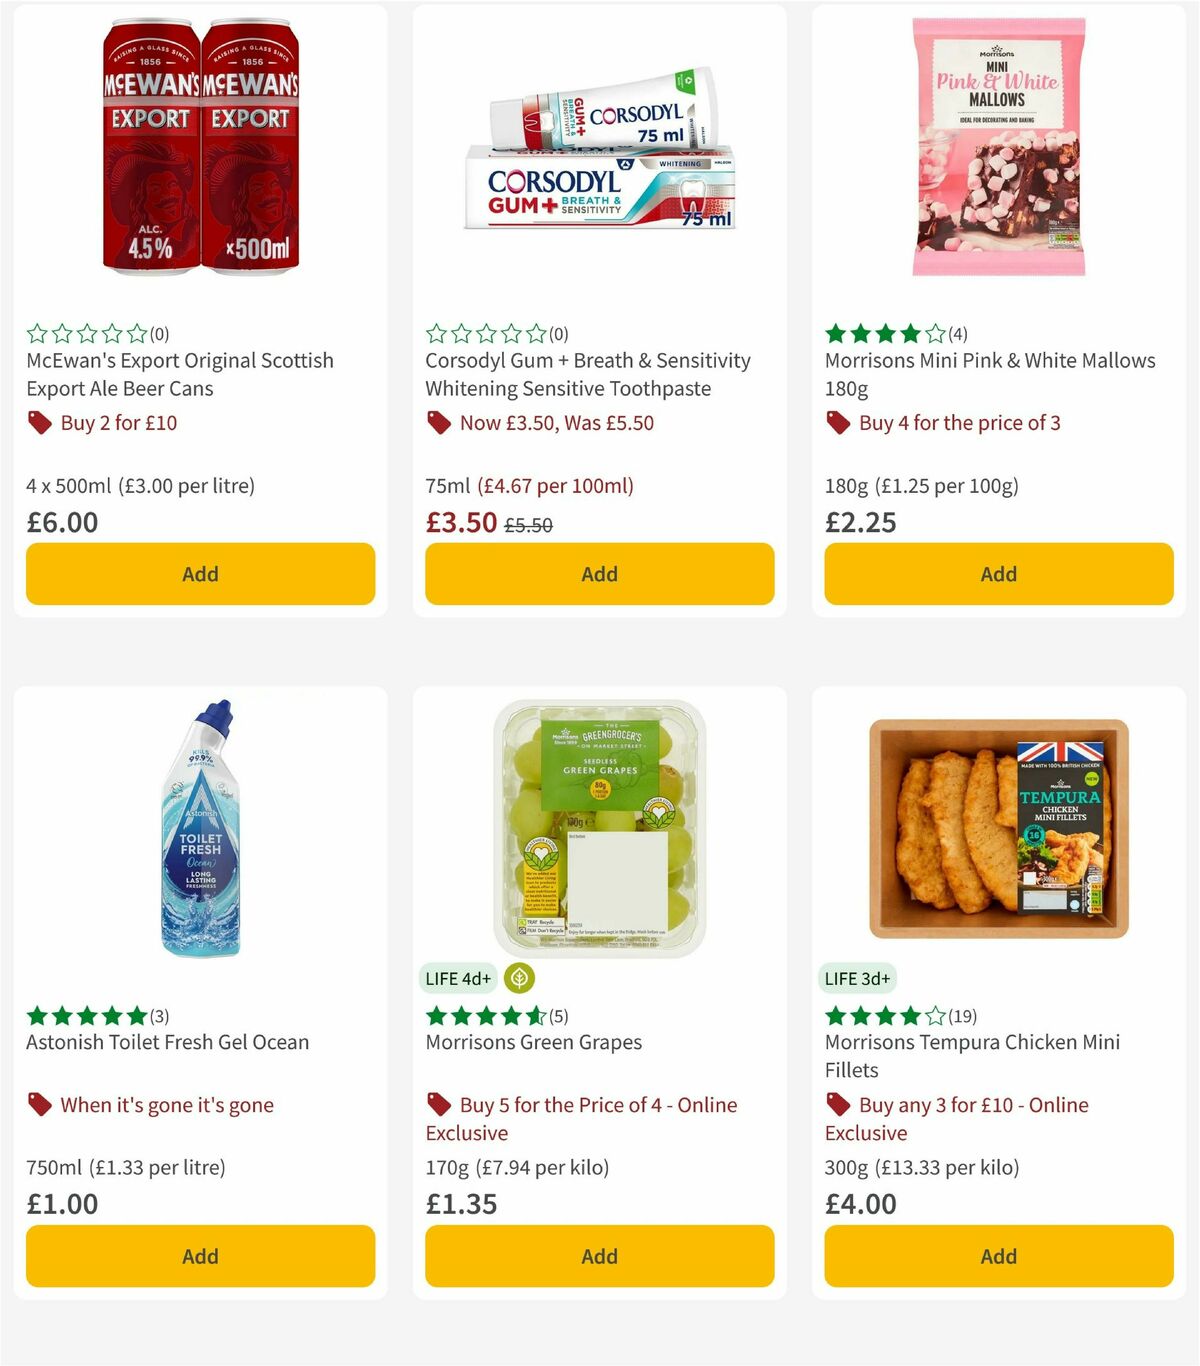Click the red offer tag icon beside 'Buy 2 for £10'
Screen dimensions: 1200x1366
[x=39, y=423]
